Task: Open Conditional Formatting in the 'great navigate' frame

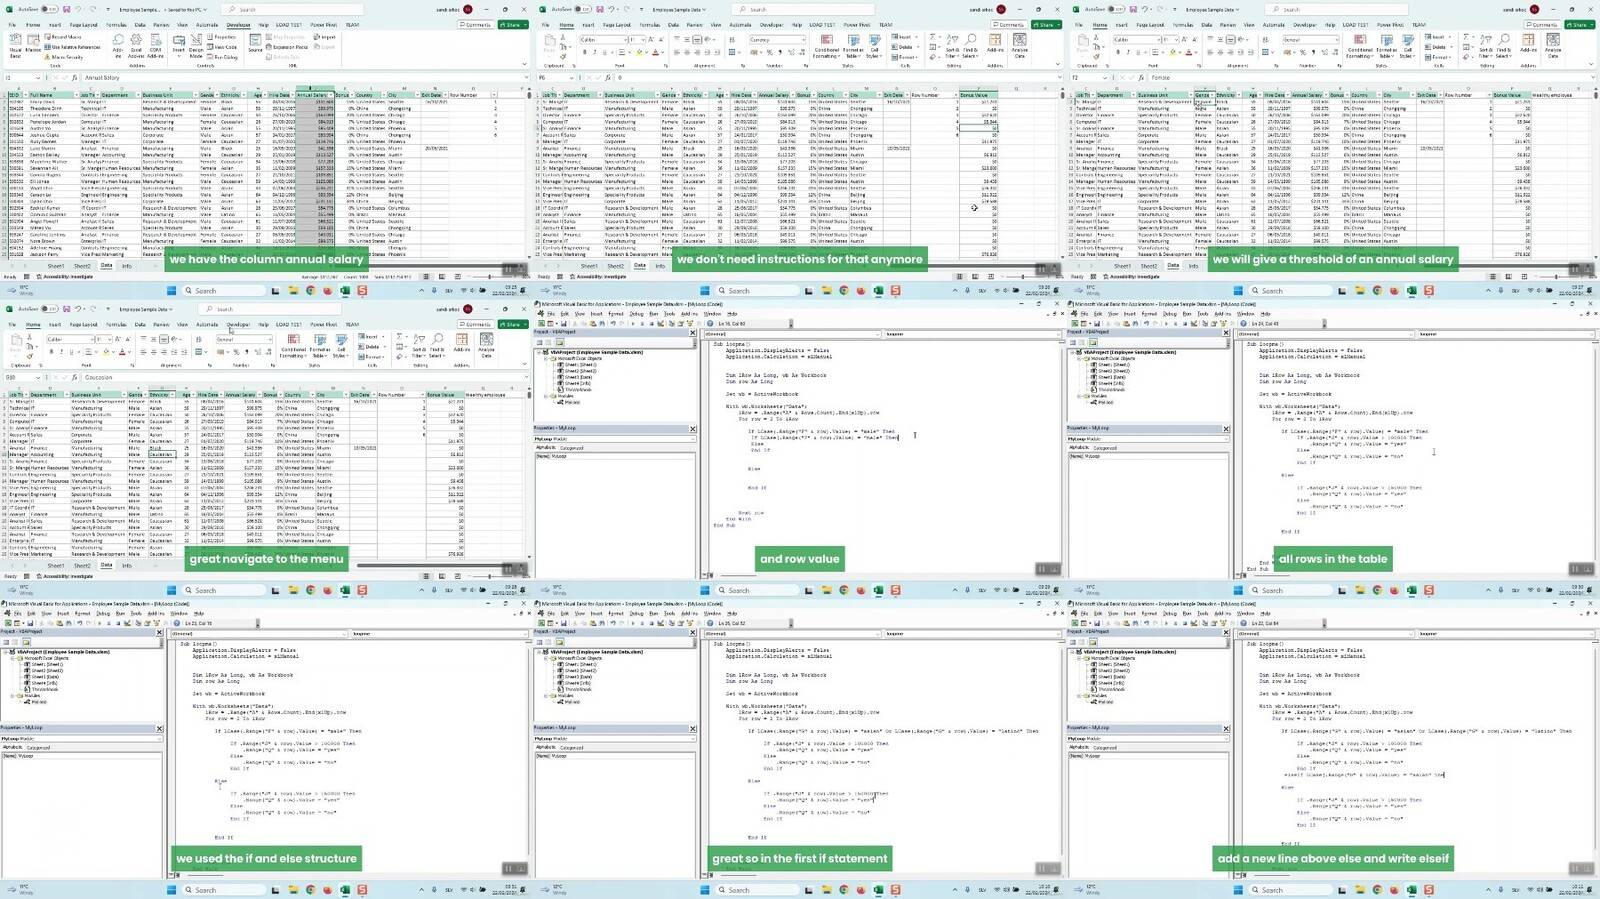Action: click(x=291, y=345)
